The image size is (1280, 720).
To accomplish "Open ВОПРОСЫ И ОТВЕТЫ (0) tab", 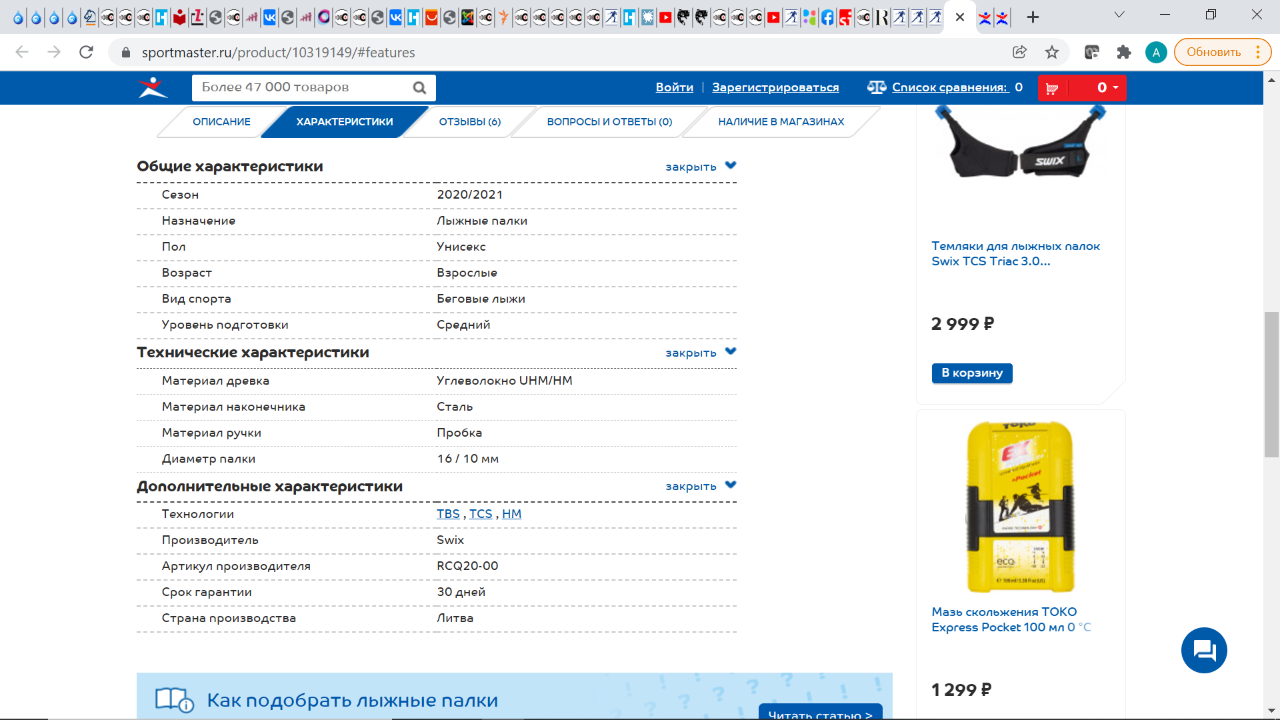I will [609, 122].
